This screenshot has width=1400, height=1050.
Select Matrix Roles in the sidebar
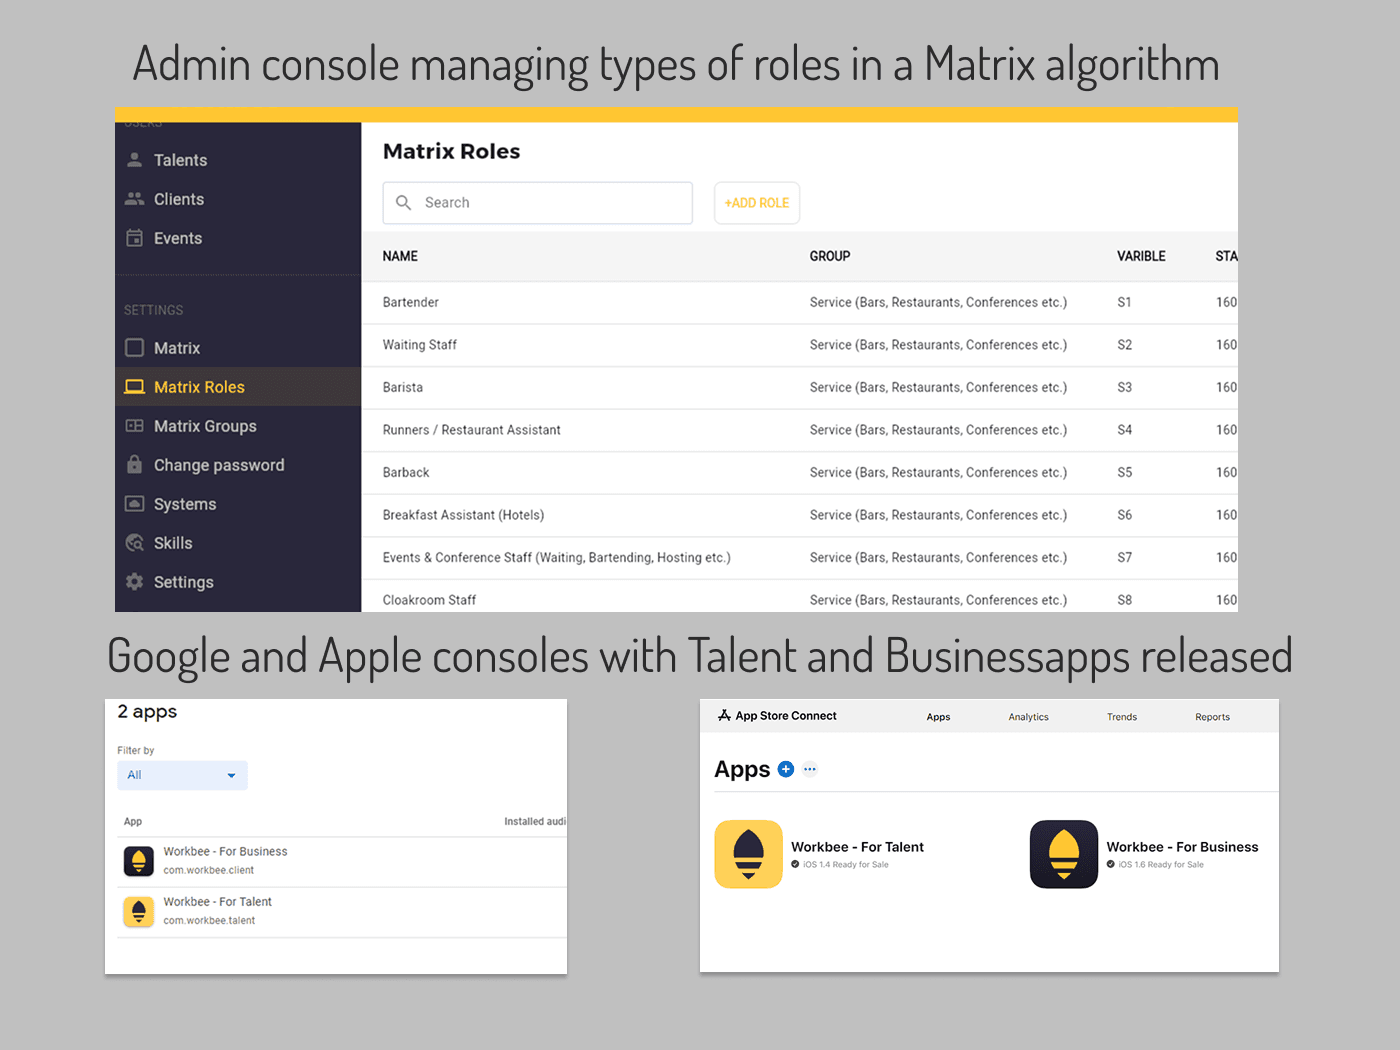coord(199,387)
